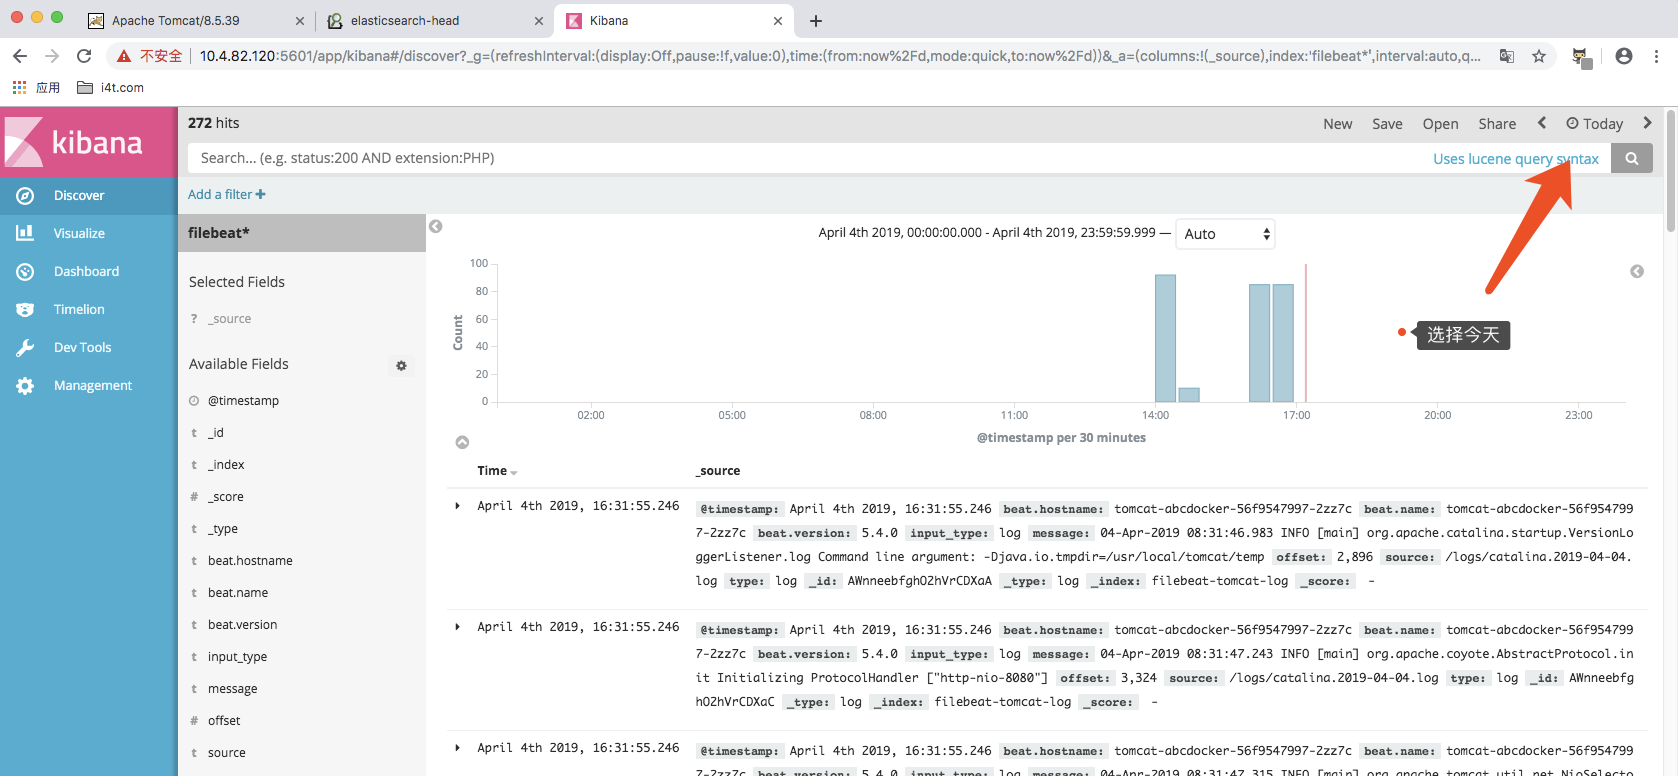
Task: Expand the third log document row
Action: pyautogui.click(x=458, y=748)
